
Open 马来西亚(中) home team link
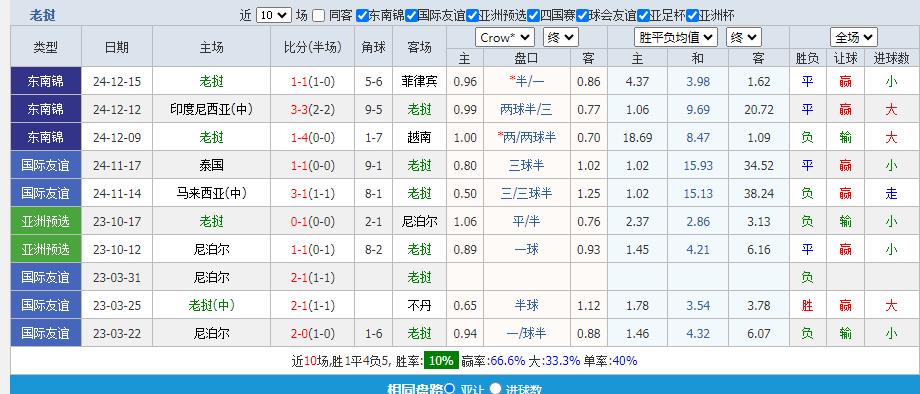point(211,193)
